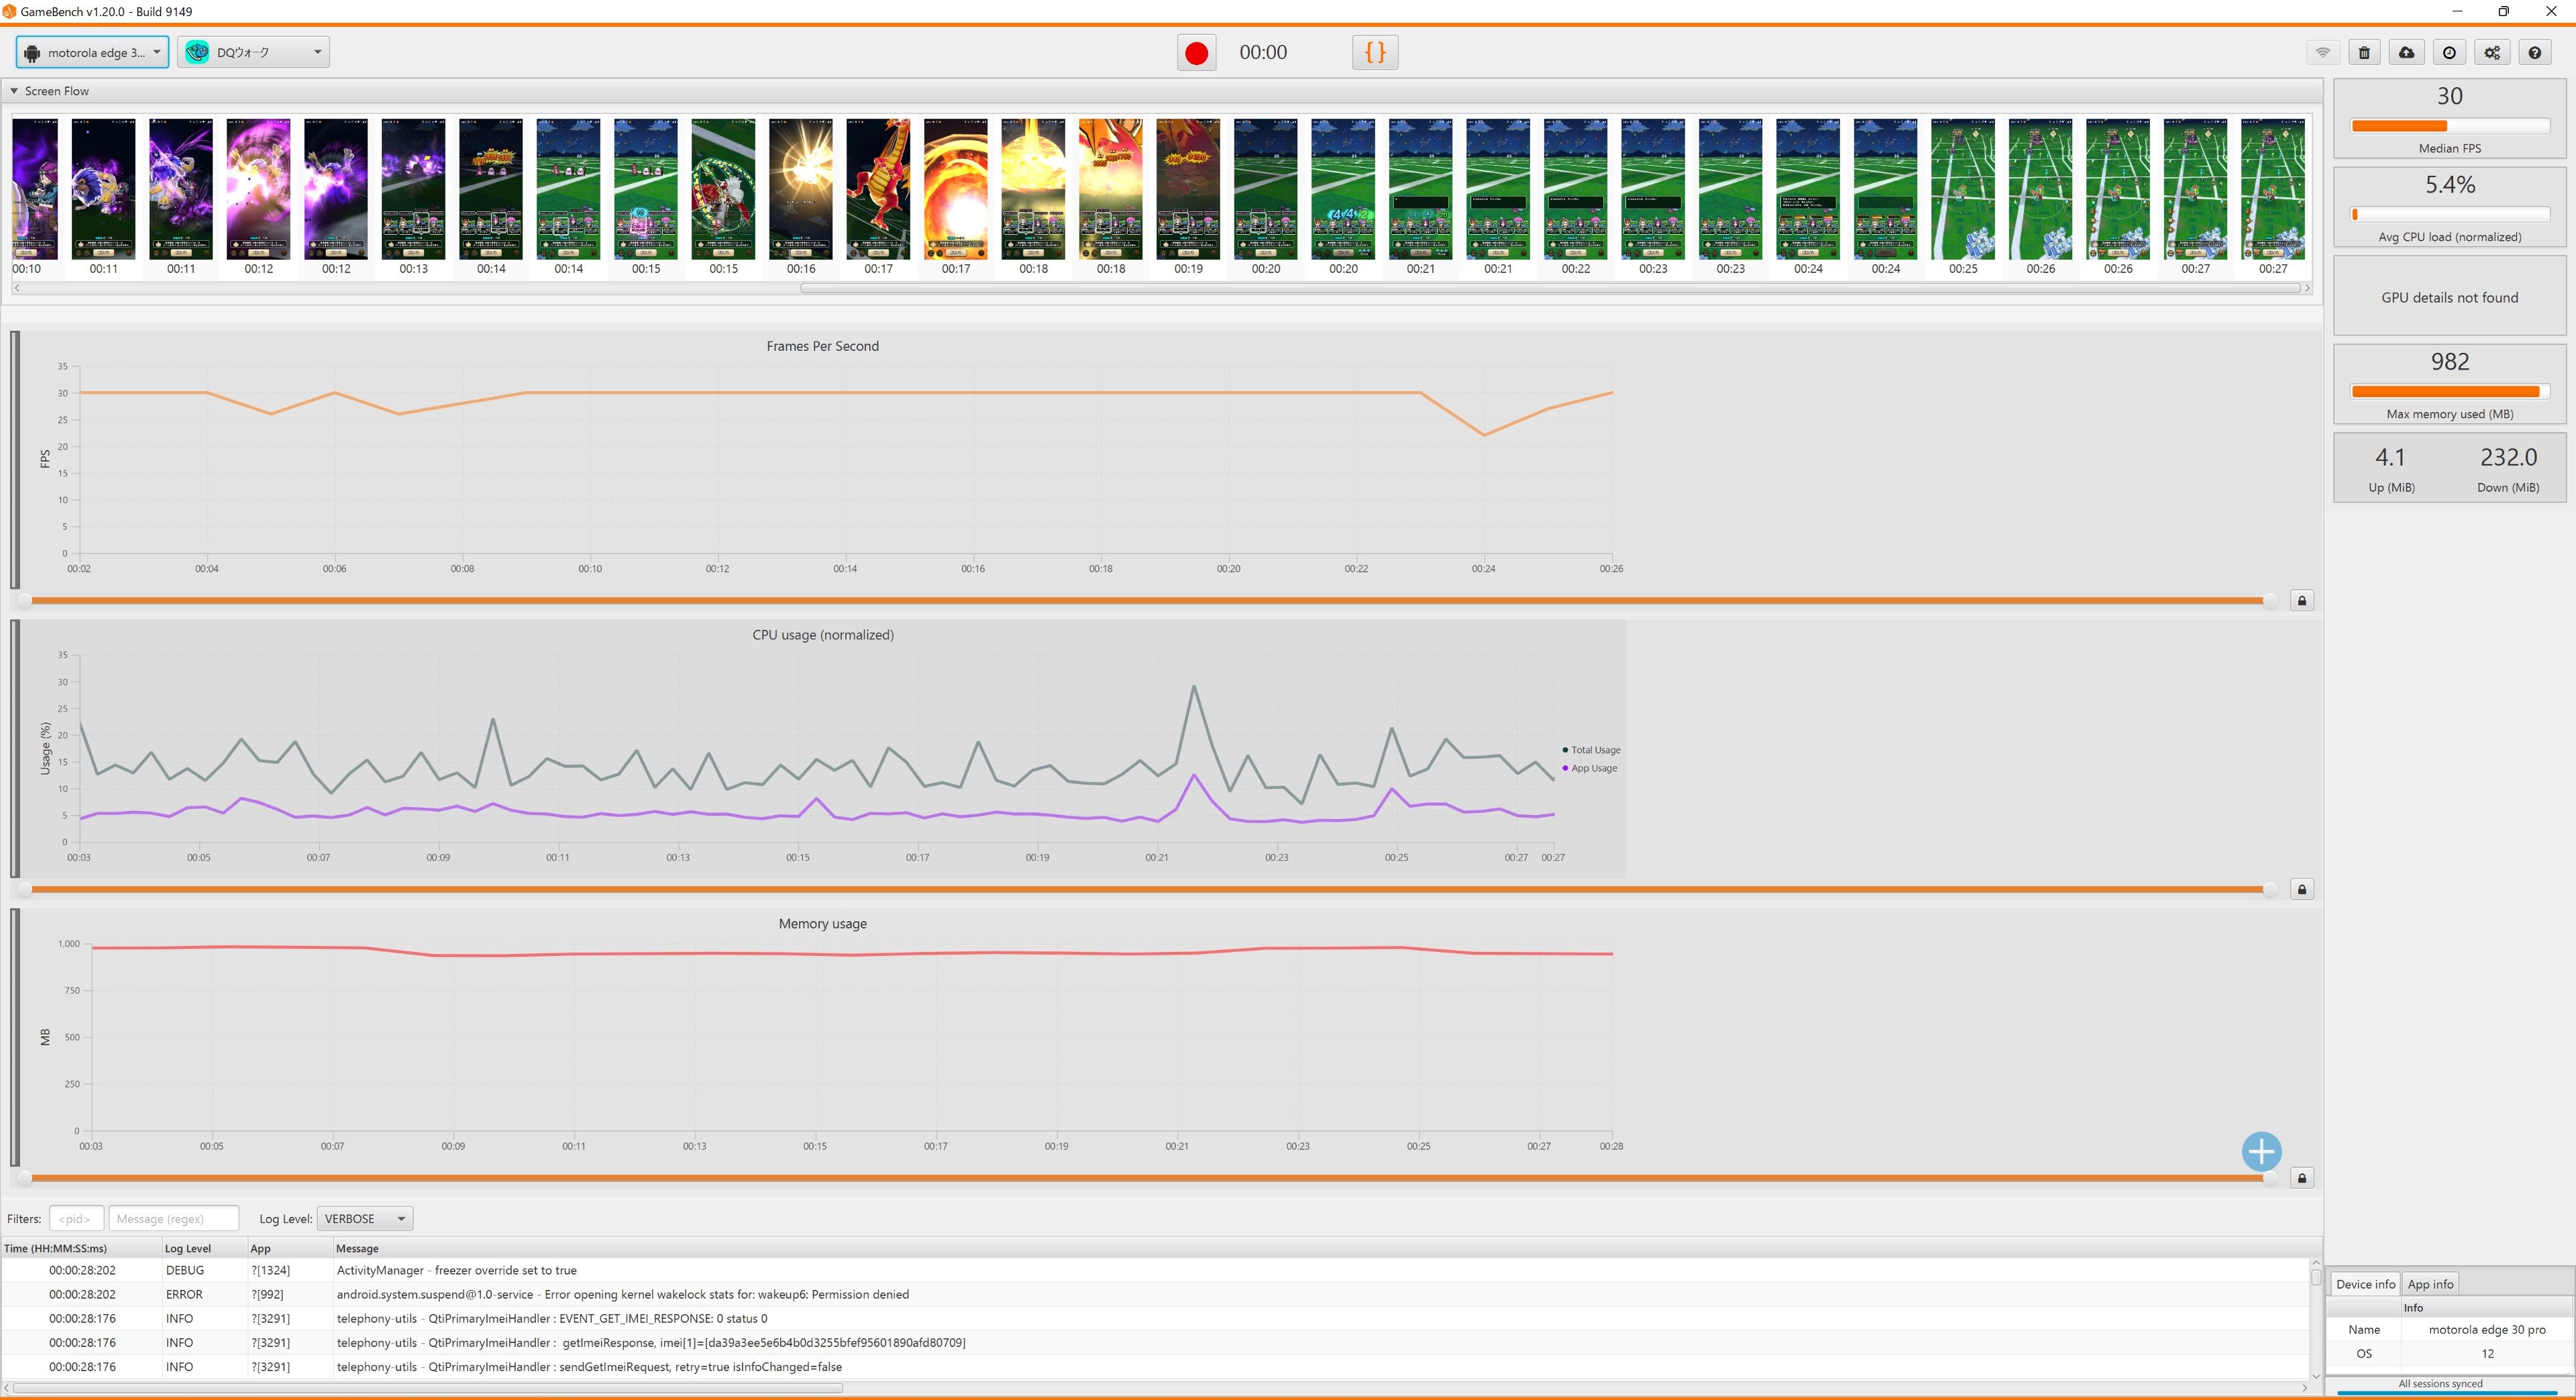Start recording with the red record button

coord(1196,53)
